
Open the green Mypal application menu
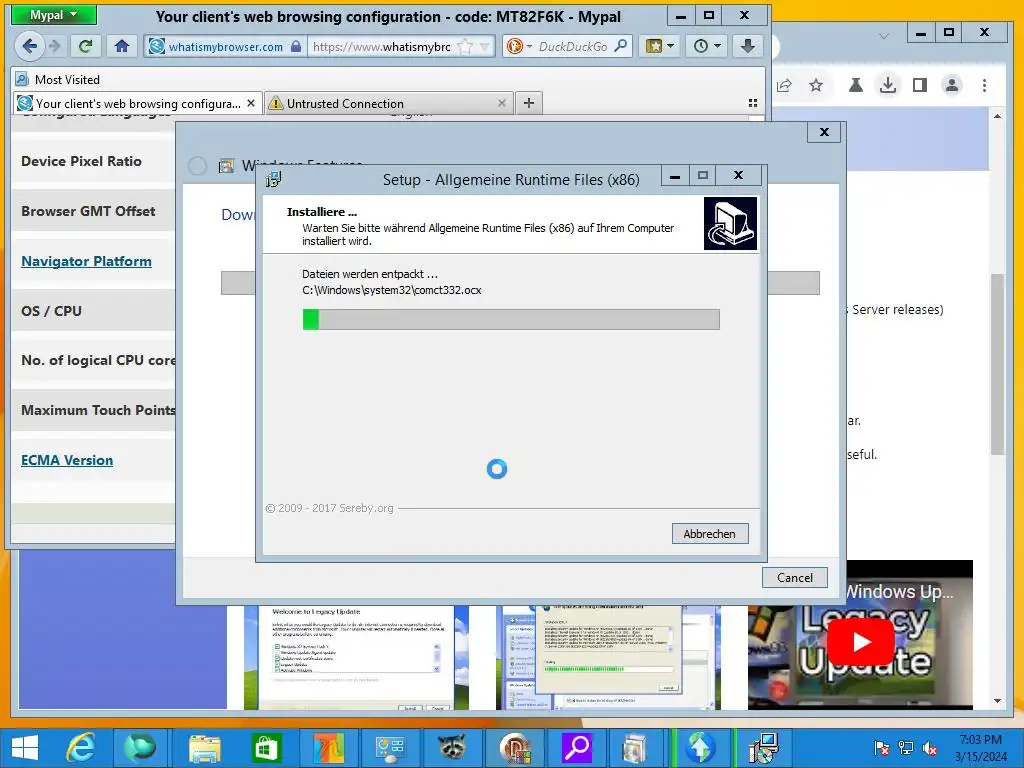point(54,14)
